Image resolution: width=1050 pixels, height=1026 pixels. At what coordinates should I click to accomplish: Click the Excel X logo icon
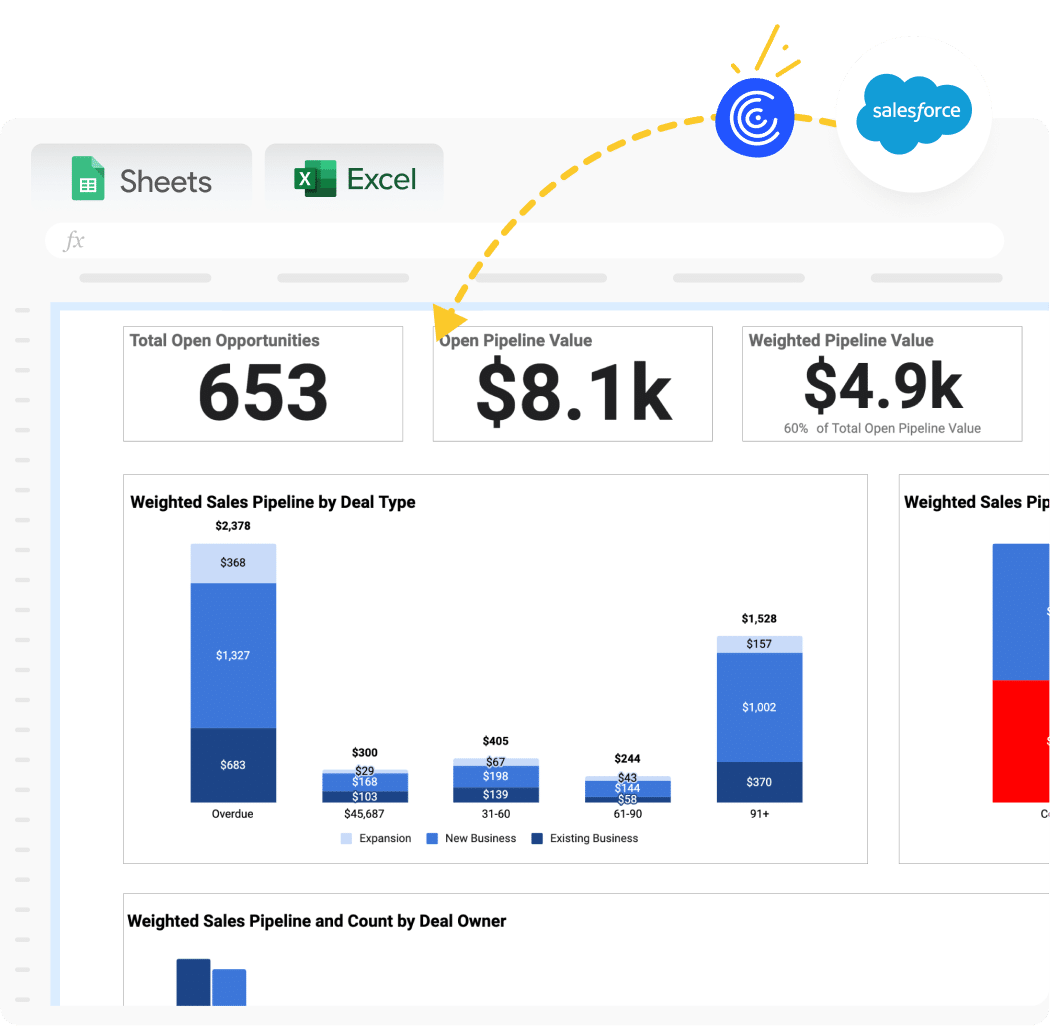tap(315, 178)
